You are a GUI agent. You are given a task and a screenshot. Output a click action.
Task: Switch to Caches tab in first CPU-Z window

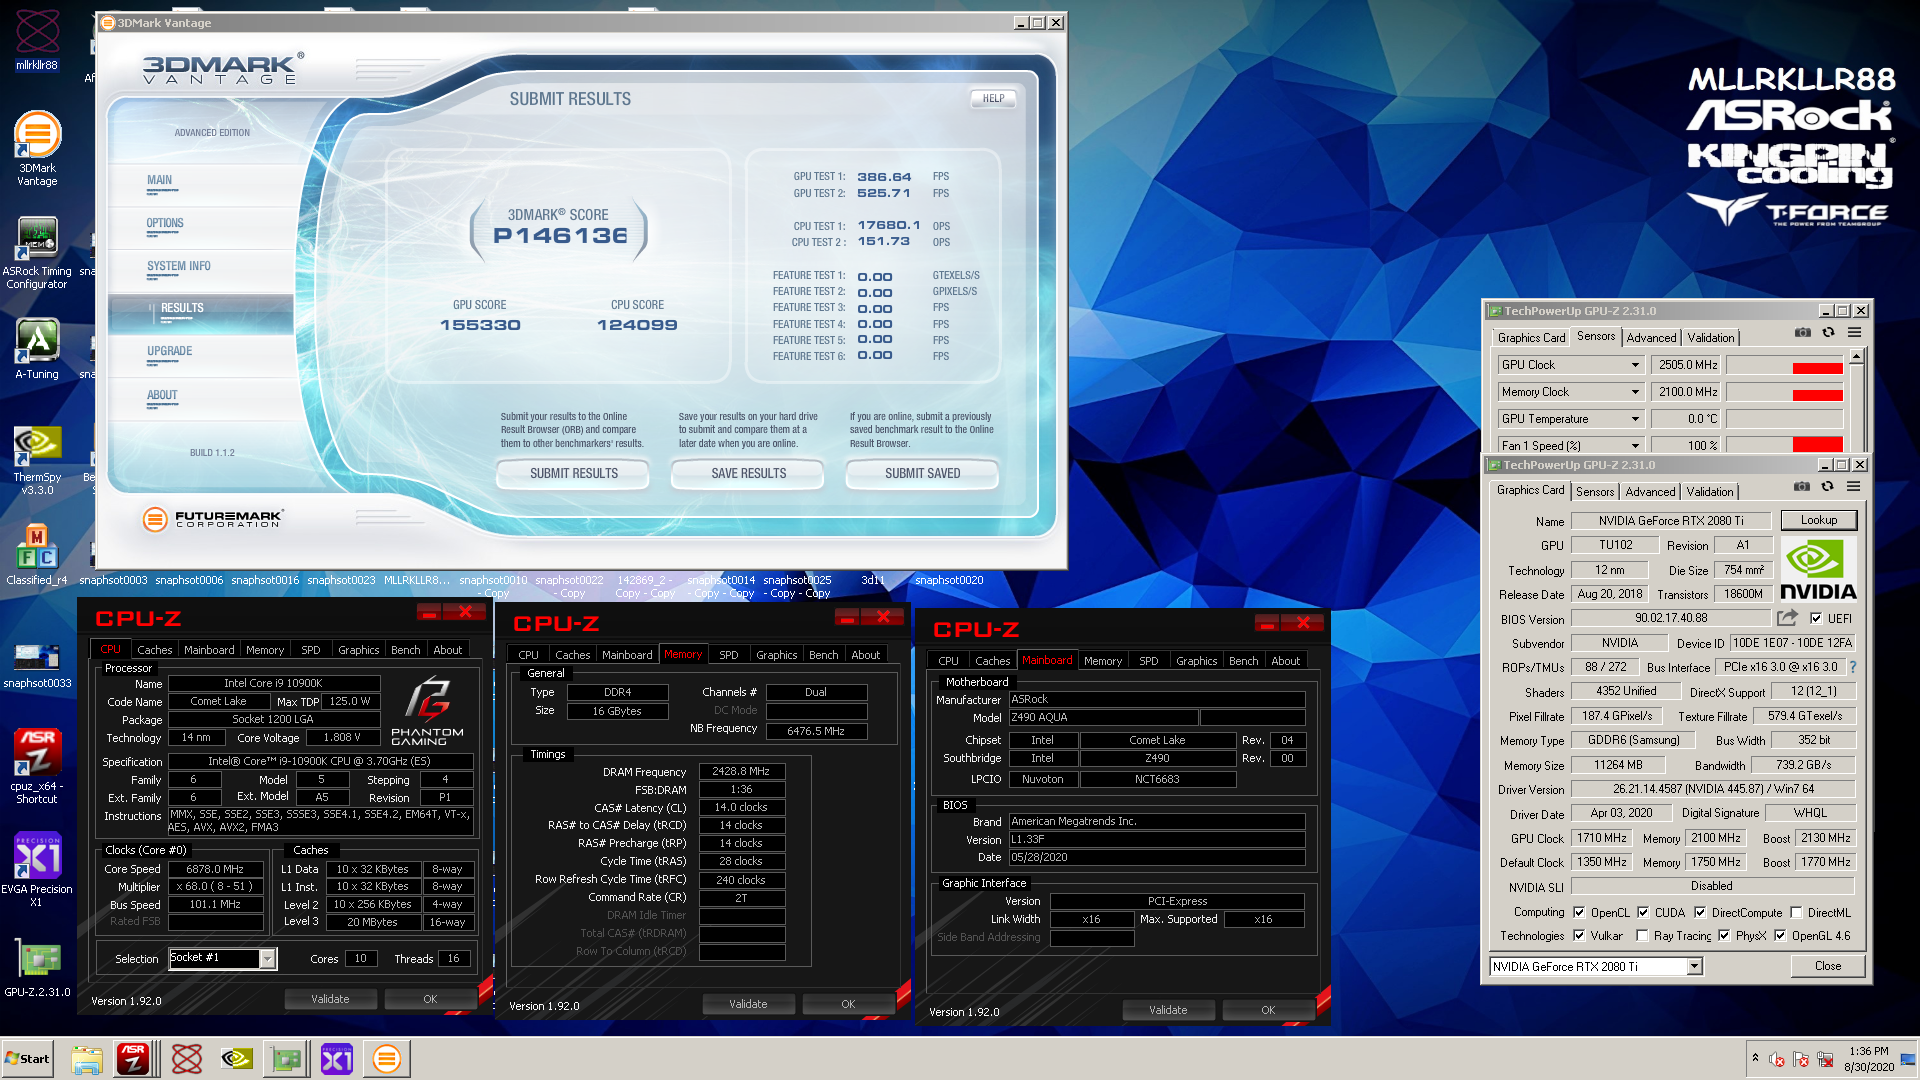point(155,650)
